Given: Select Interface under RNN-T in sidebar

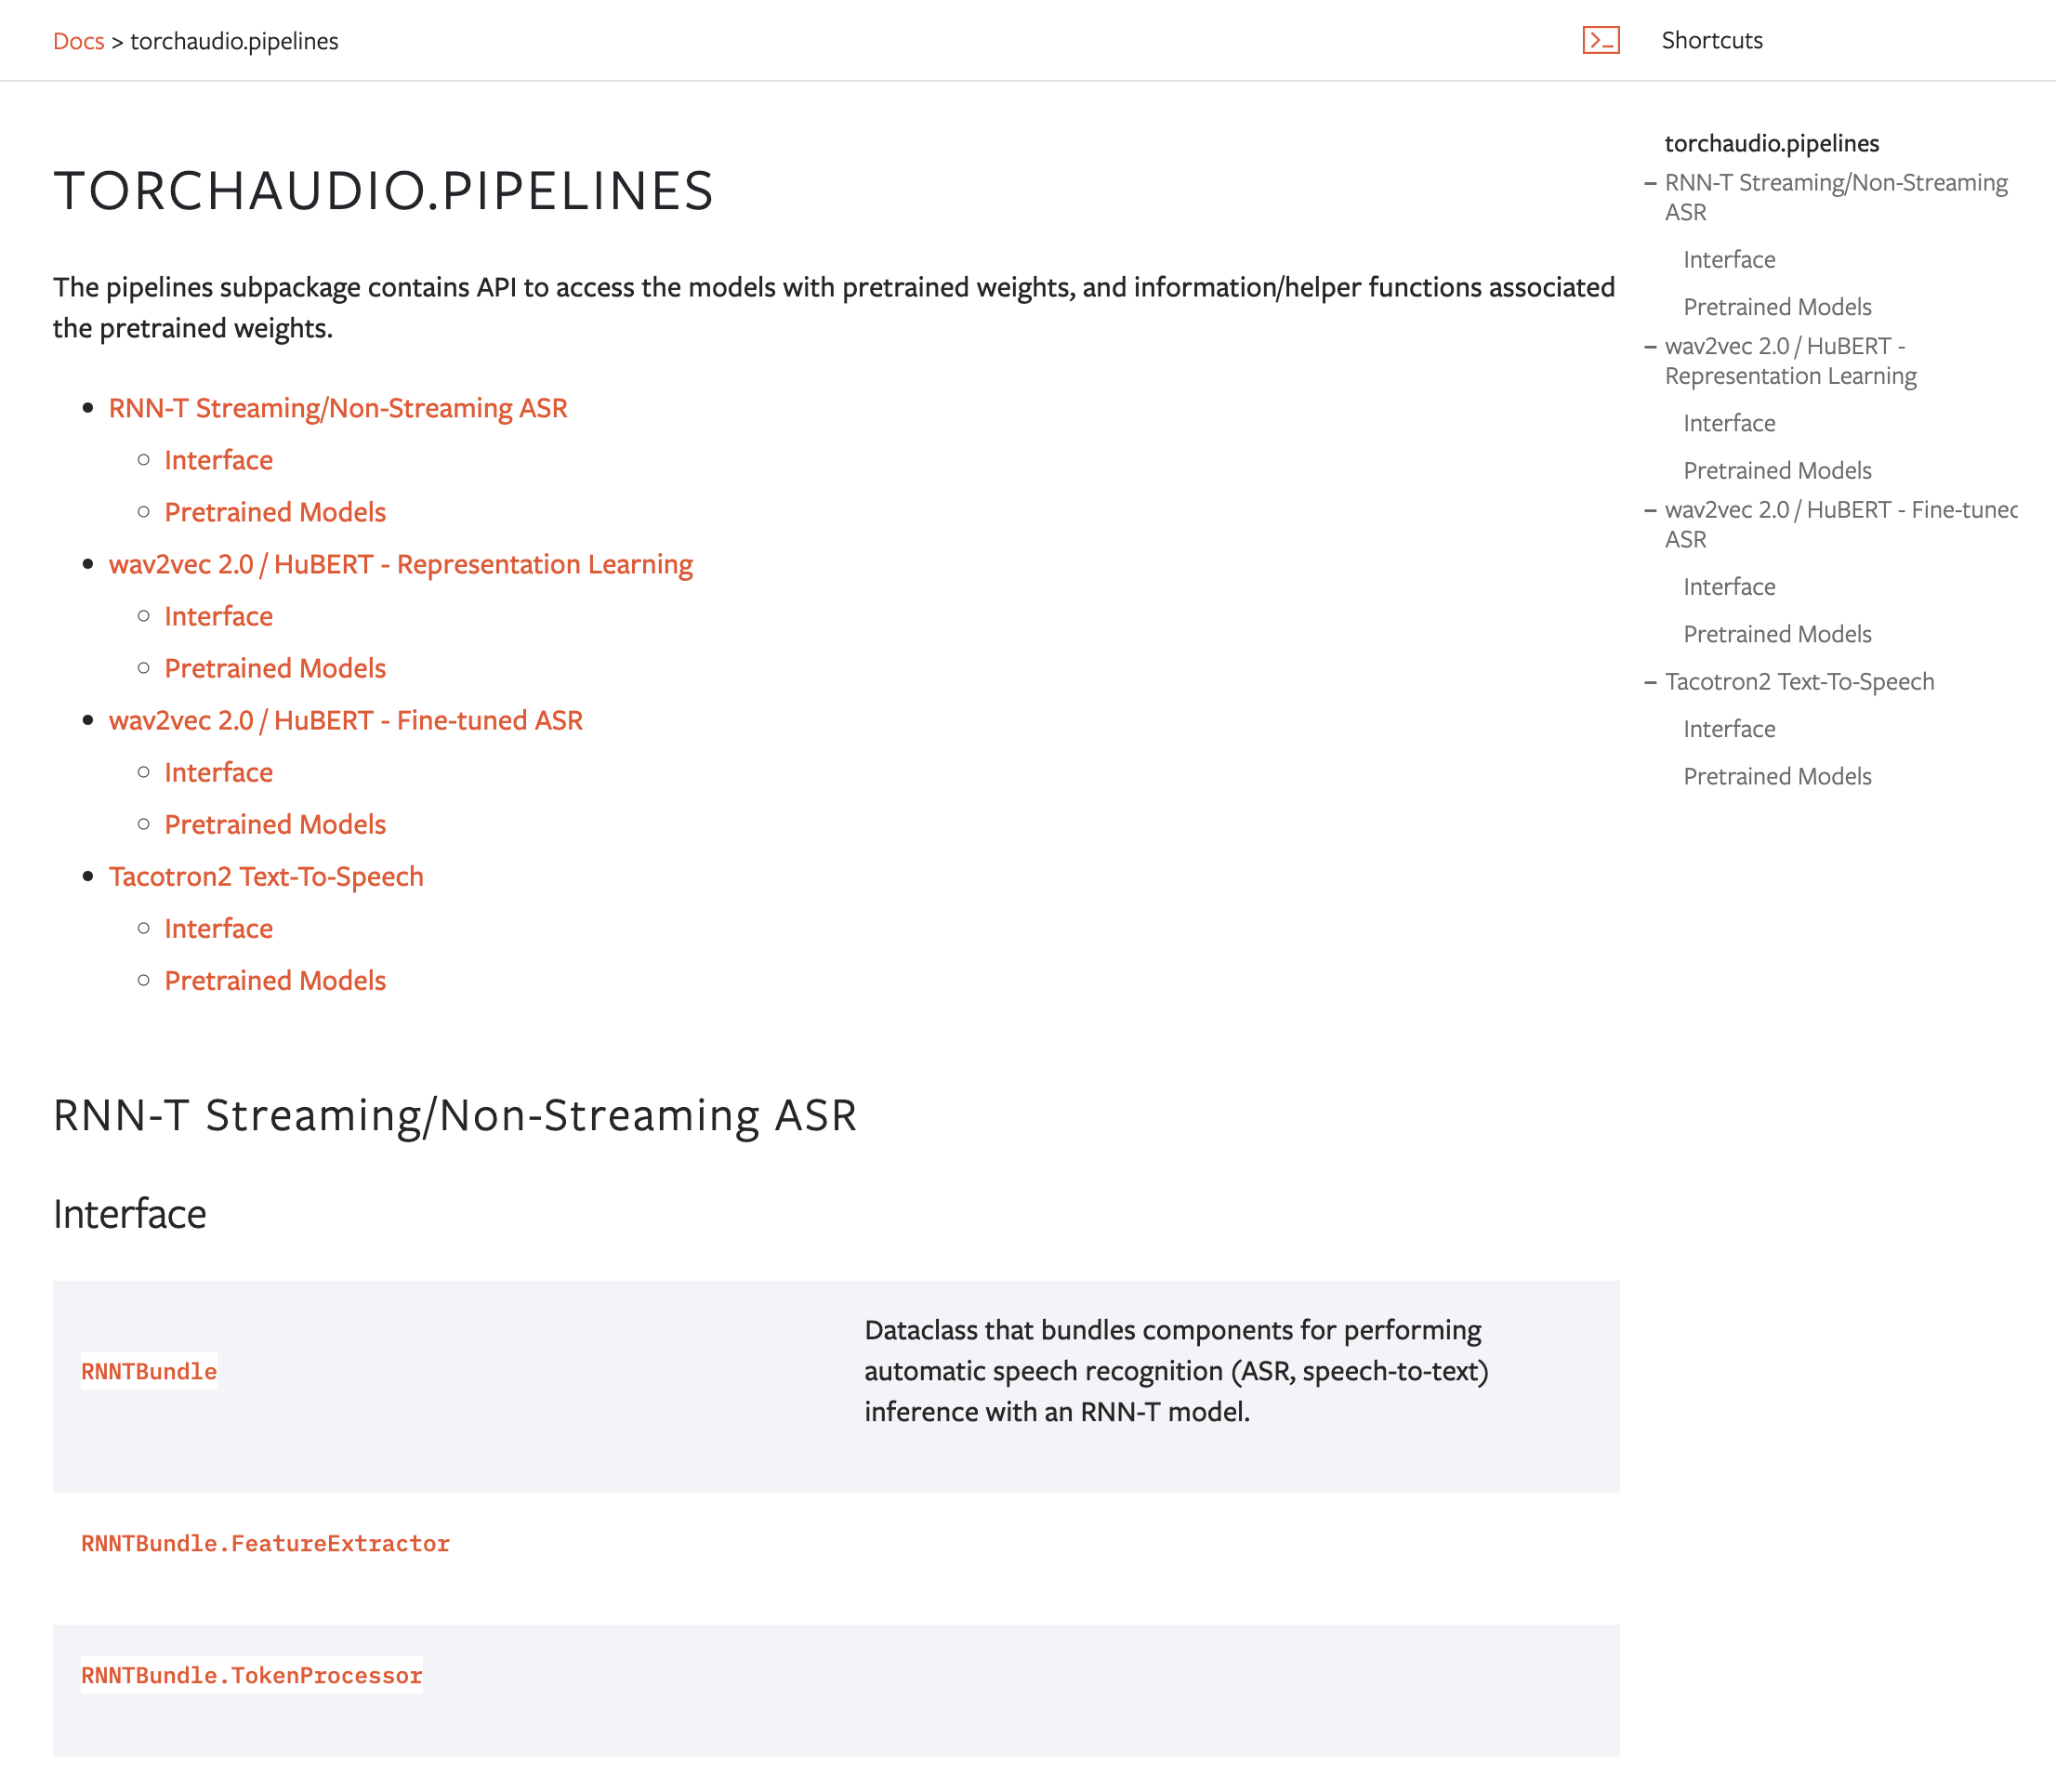Looking at the screenshot, I should pyautogui.click(x=1729, y=260).
